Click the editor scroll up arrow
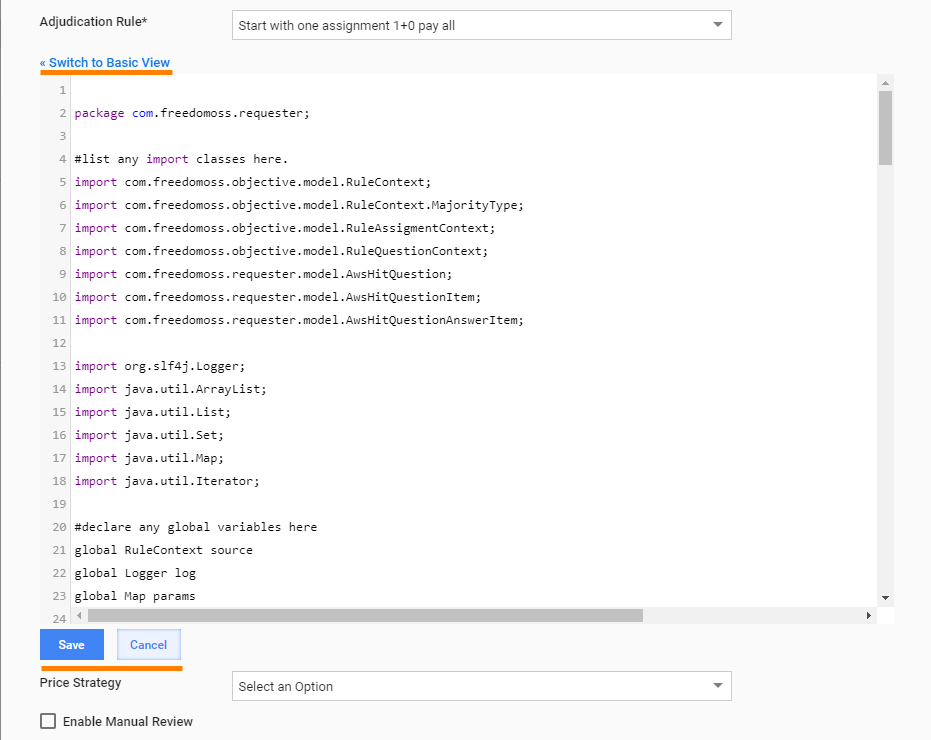Screen dimensions: 931x740 (x=885, y=83)
